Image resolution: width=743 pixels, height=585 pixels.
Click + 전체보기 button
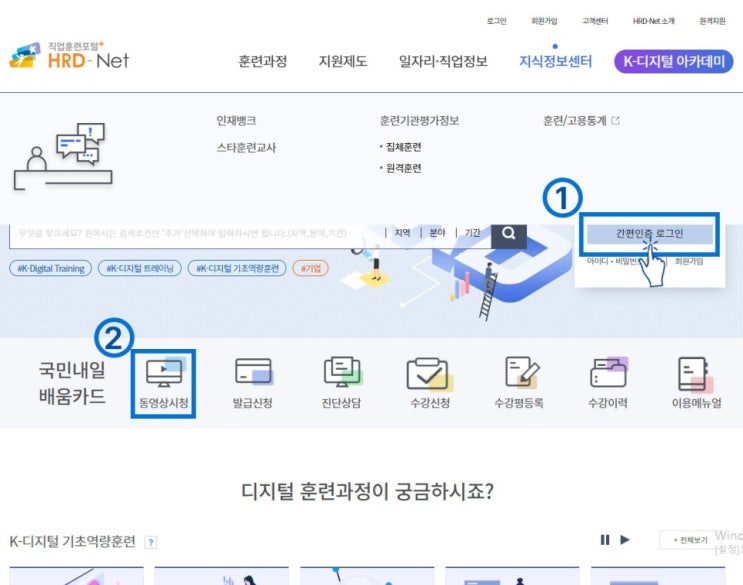click(690, 540)
